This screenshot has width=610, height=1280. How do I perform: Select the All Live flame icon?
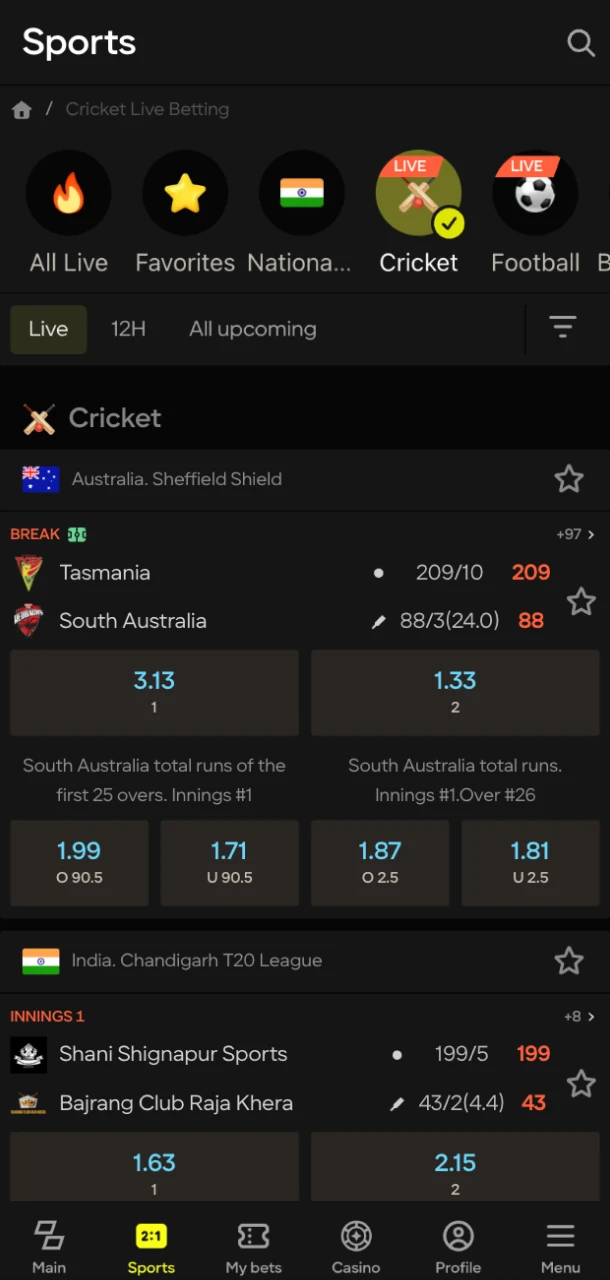pyautogui.click(x=68, y=193)
